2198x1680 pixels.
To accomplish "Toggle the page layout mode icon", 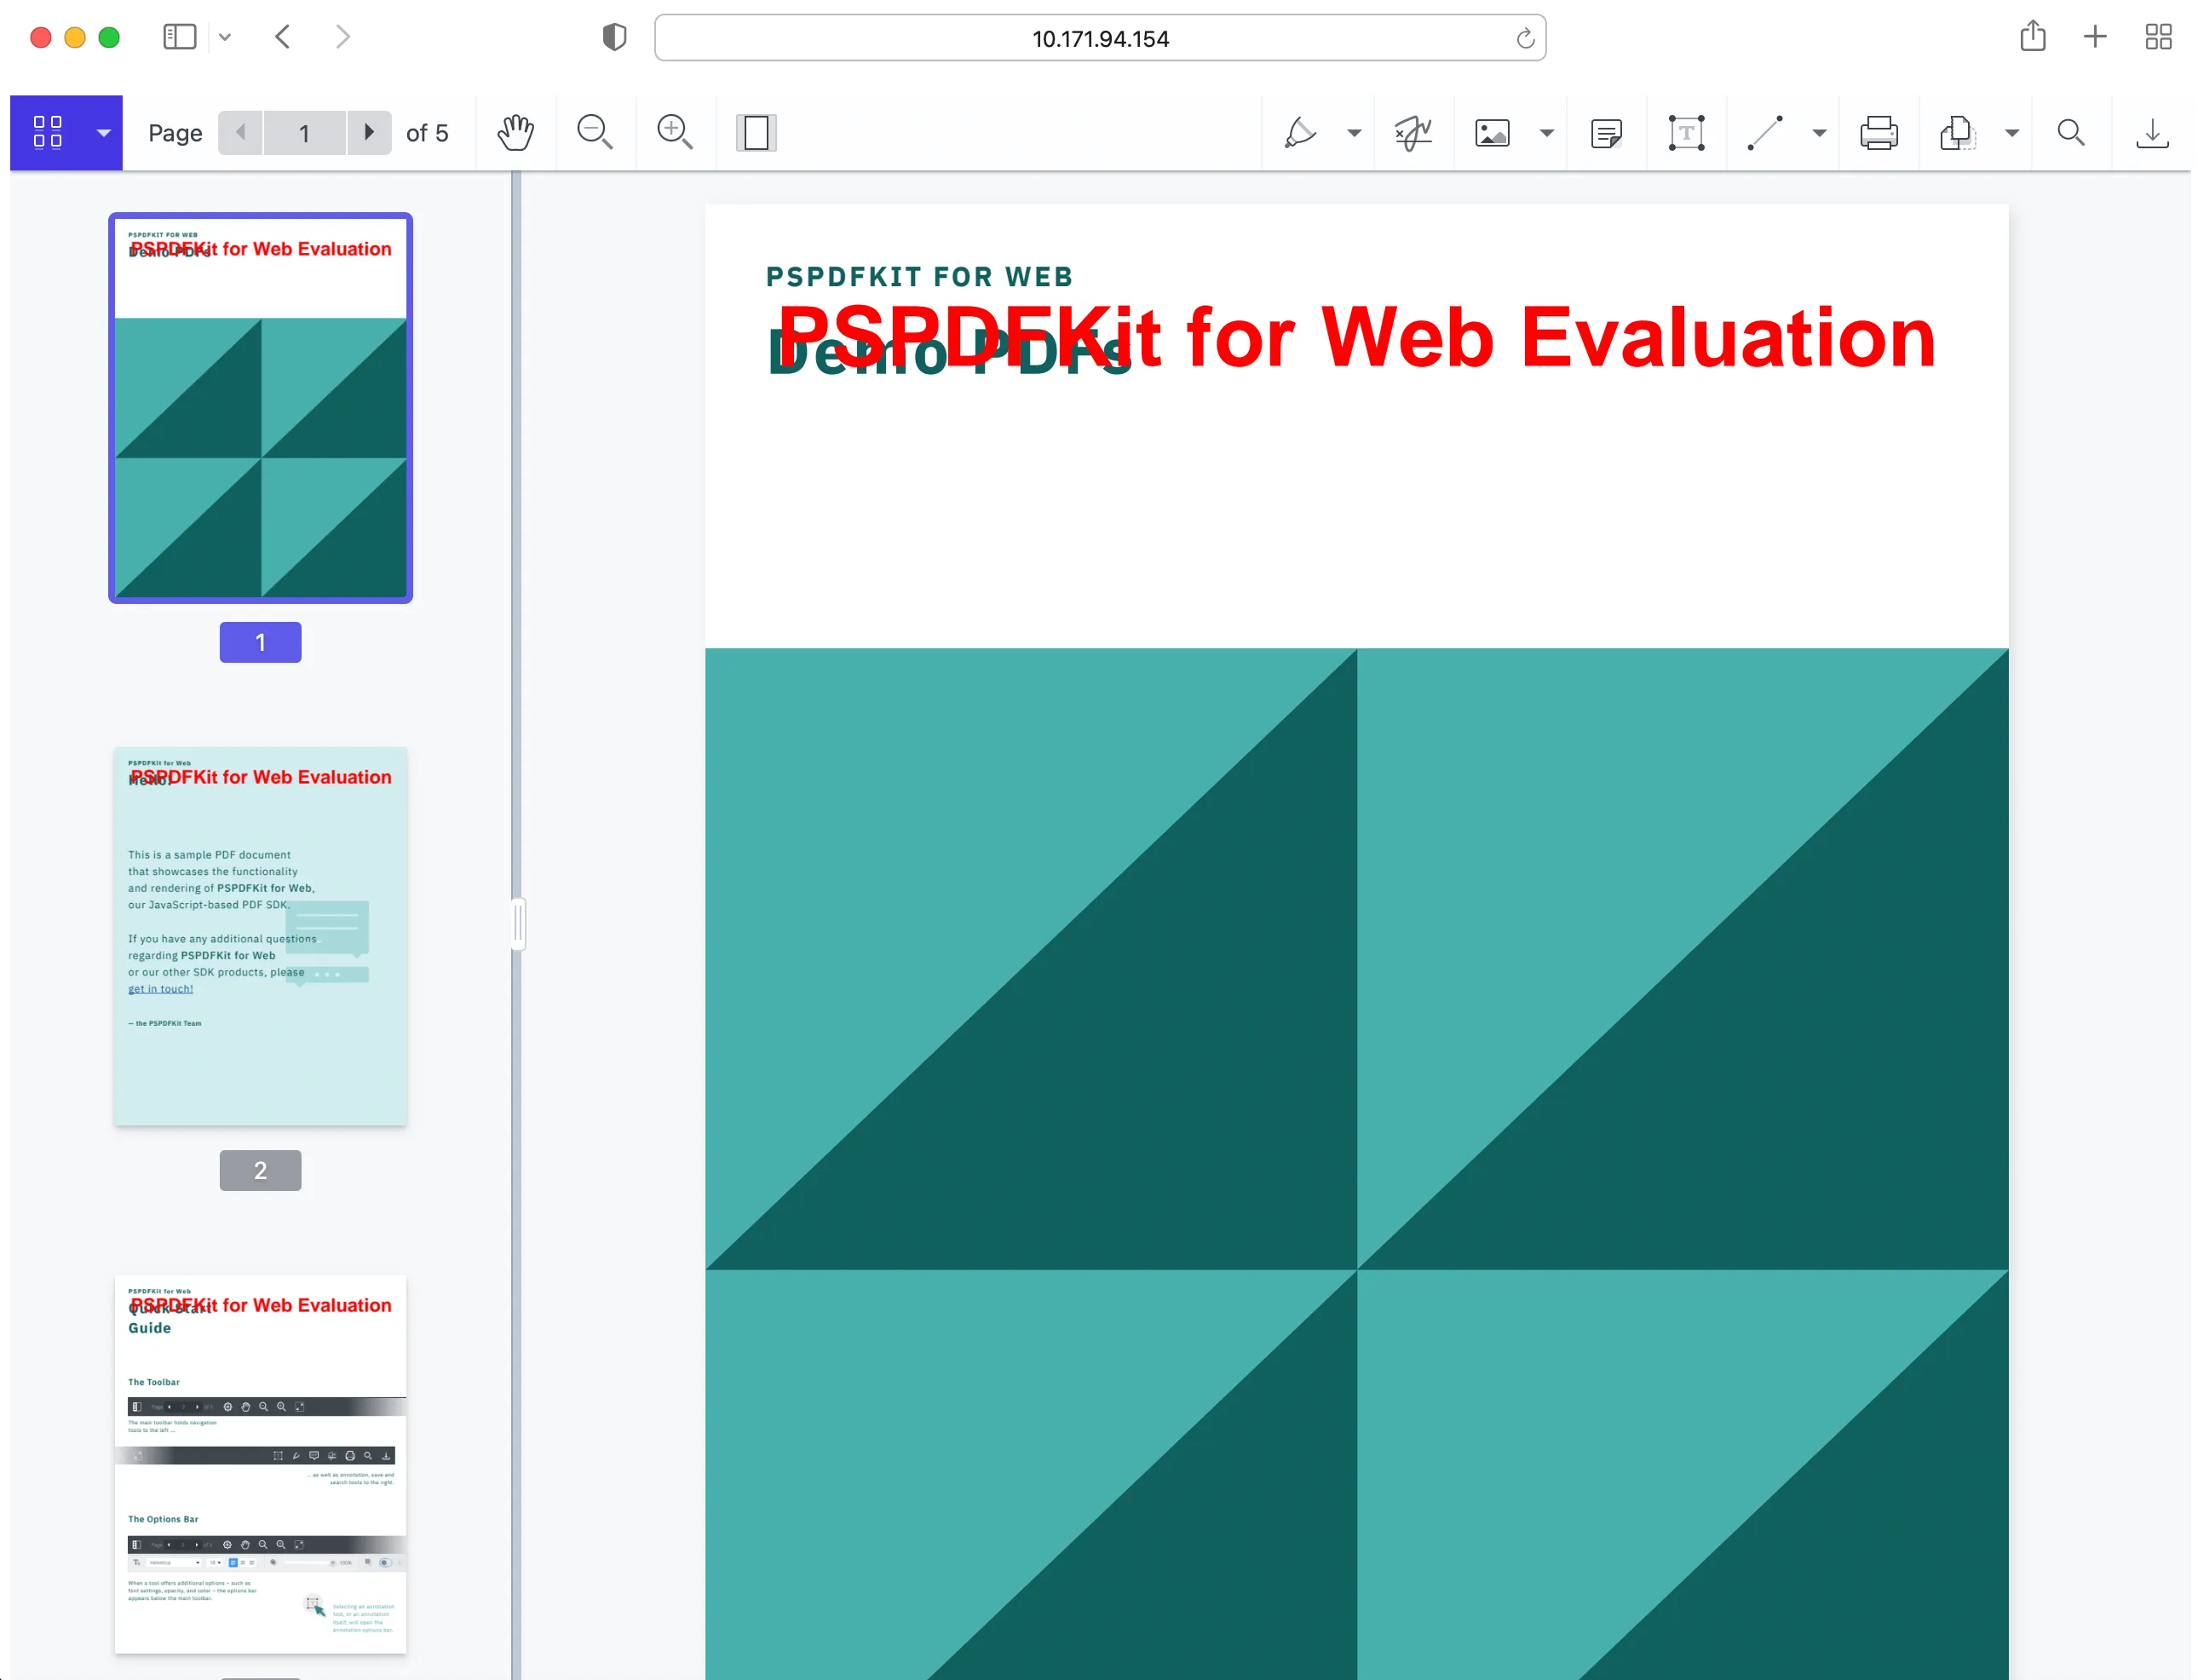I will (756, 133).
